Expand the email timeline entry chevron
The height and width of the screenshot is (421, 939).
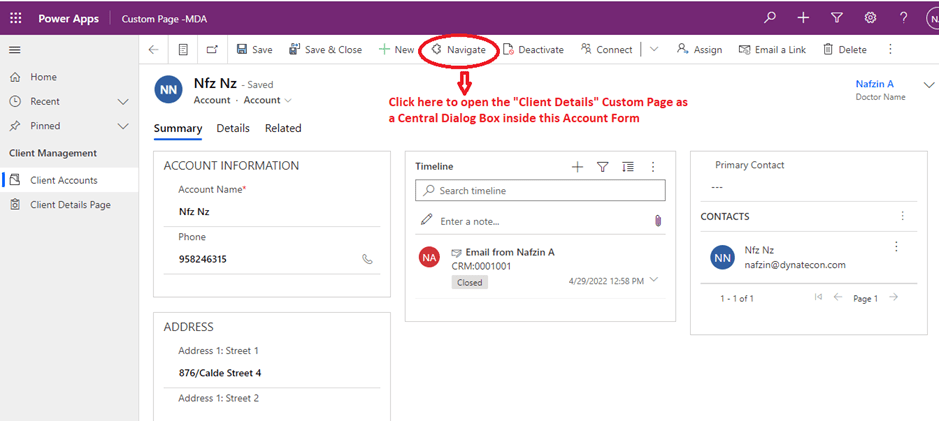(655, 280)
